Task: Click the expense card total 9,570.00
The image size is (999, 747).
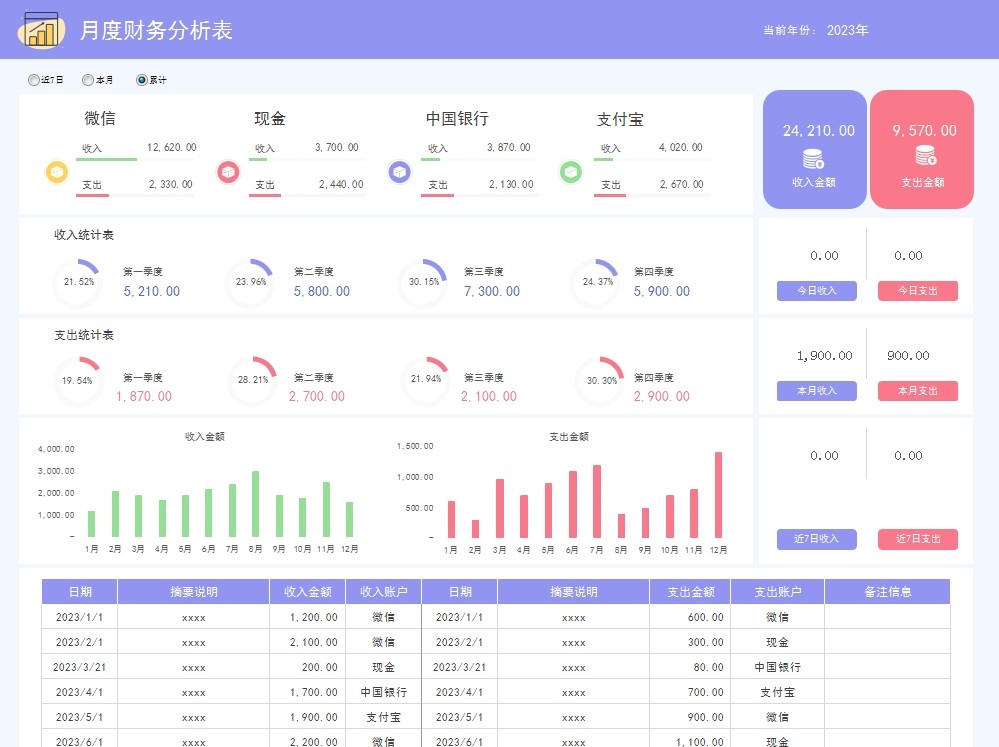Action: tap(924, 131)
